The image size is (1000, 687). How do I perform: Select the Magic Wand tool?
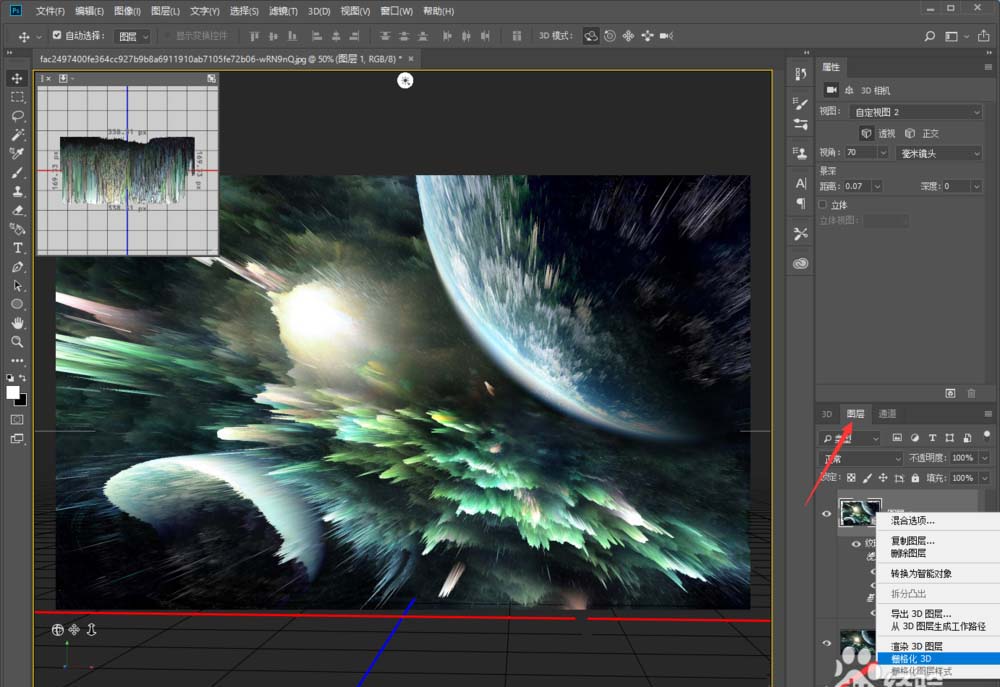[18, 135]
